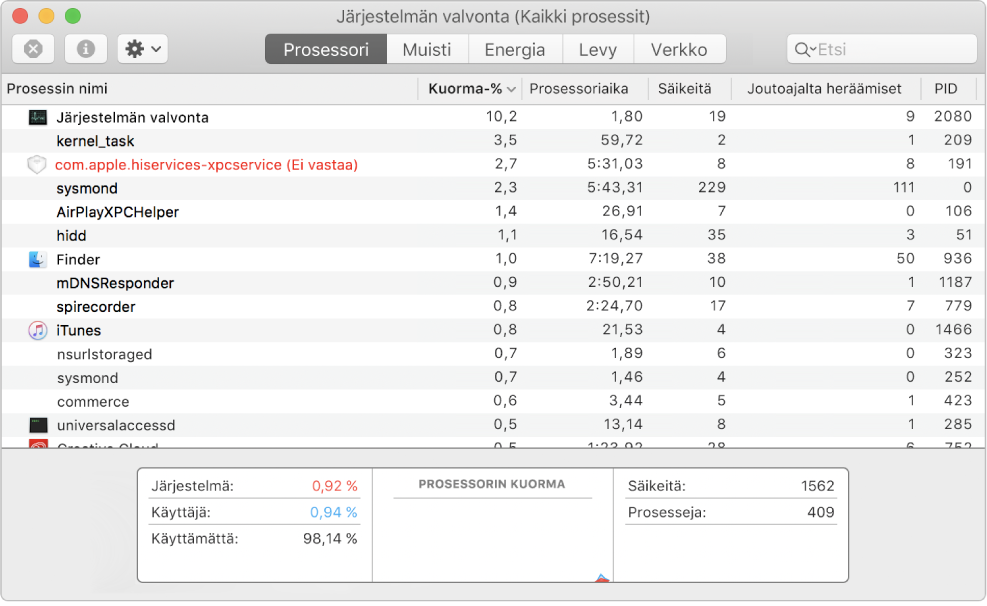Click the yellow minimize window button
This screenshot has height=606, width=987.
click(x=47, y=16)
